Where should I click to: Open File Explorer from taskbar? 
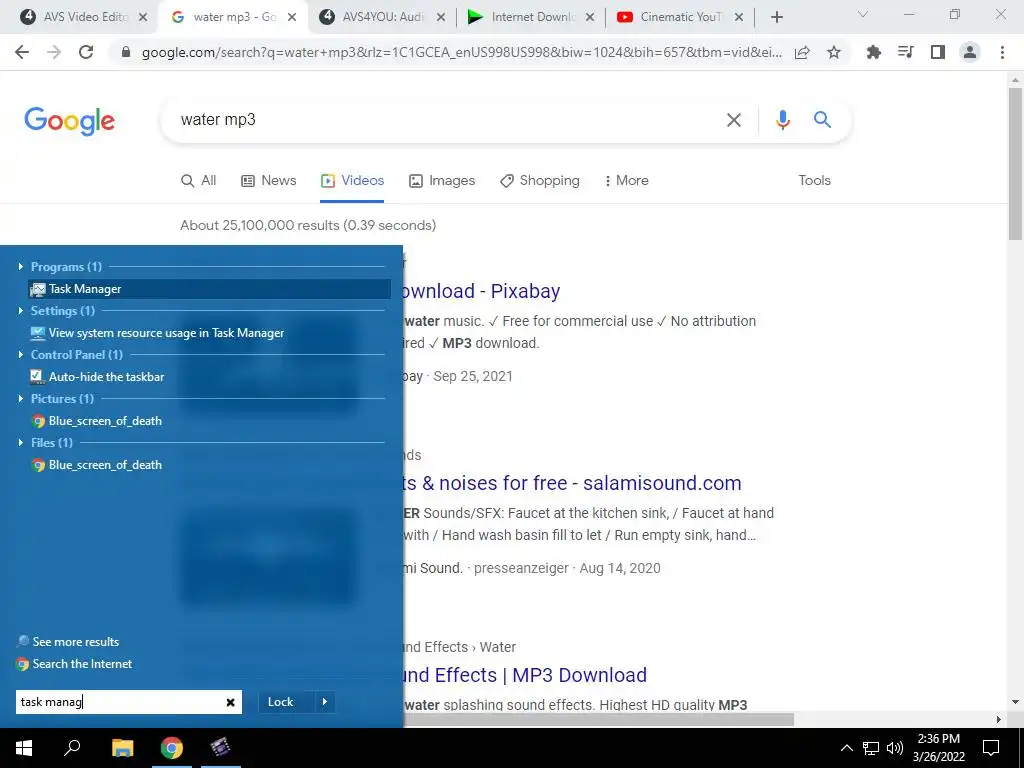(122, 748)
